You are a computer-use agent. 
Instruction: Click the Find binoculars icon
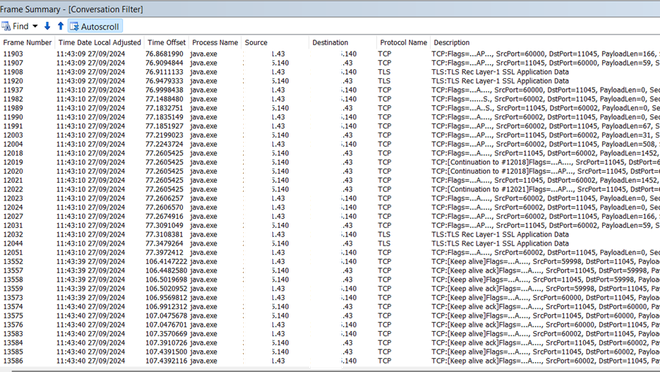click(6, 27)
